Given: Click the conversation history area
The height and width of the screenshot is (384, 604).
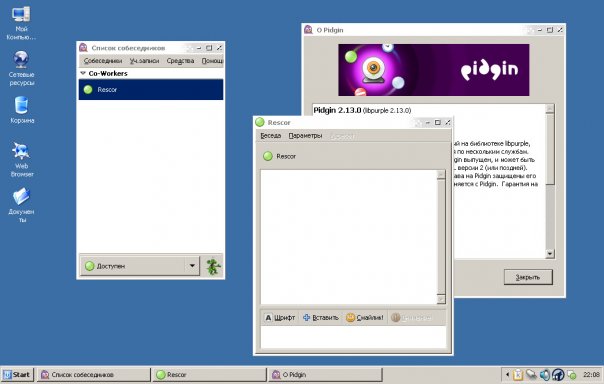Looking at the screenshot, I should tap(349, 237).
